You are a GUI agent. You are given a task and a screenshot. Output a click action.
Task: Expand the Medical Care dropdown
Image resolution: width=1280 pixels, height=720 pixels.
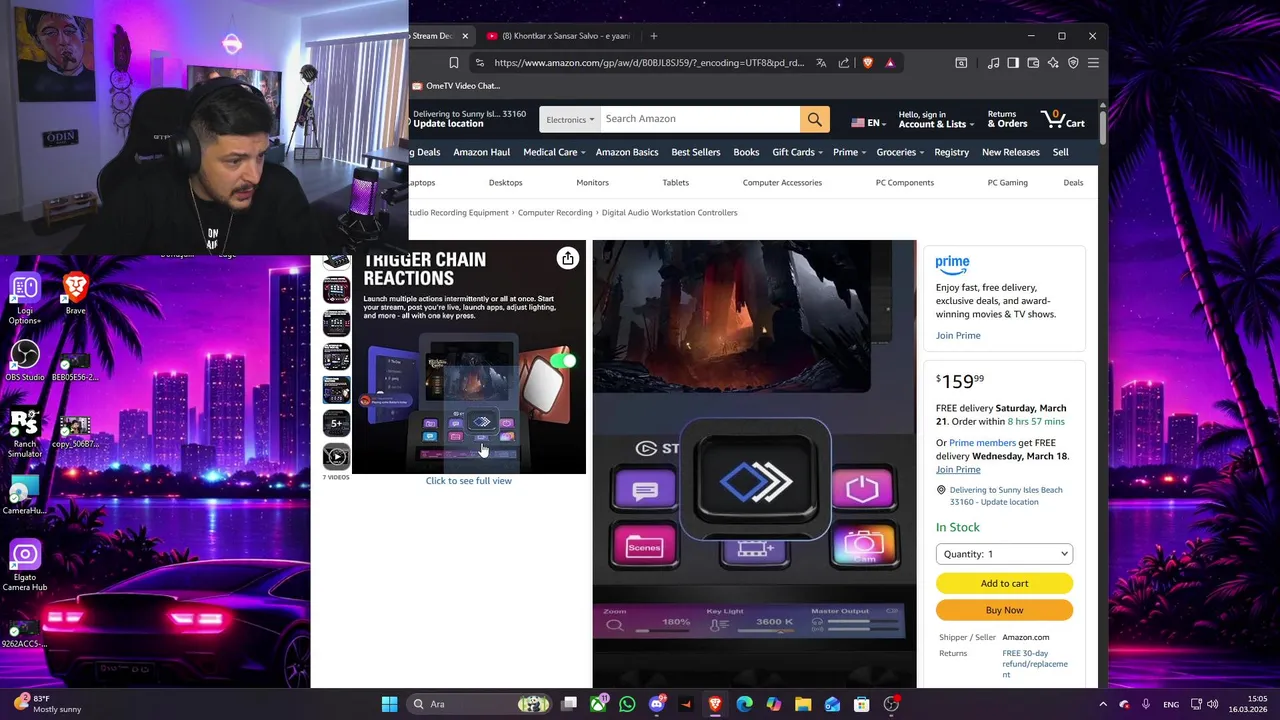tap(553, 152)
